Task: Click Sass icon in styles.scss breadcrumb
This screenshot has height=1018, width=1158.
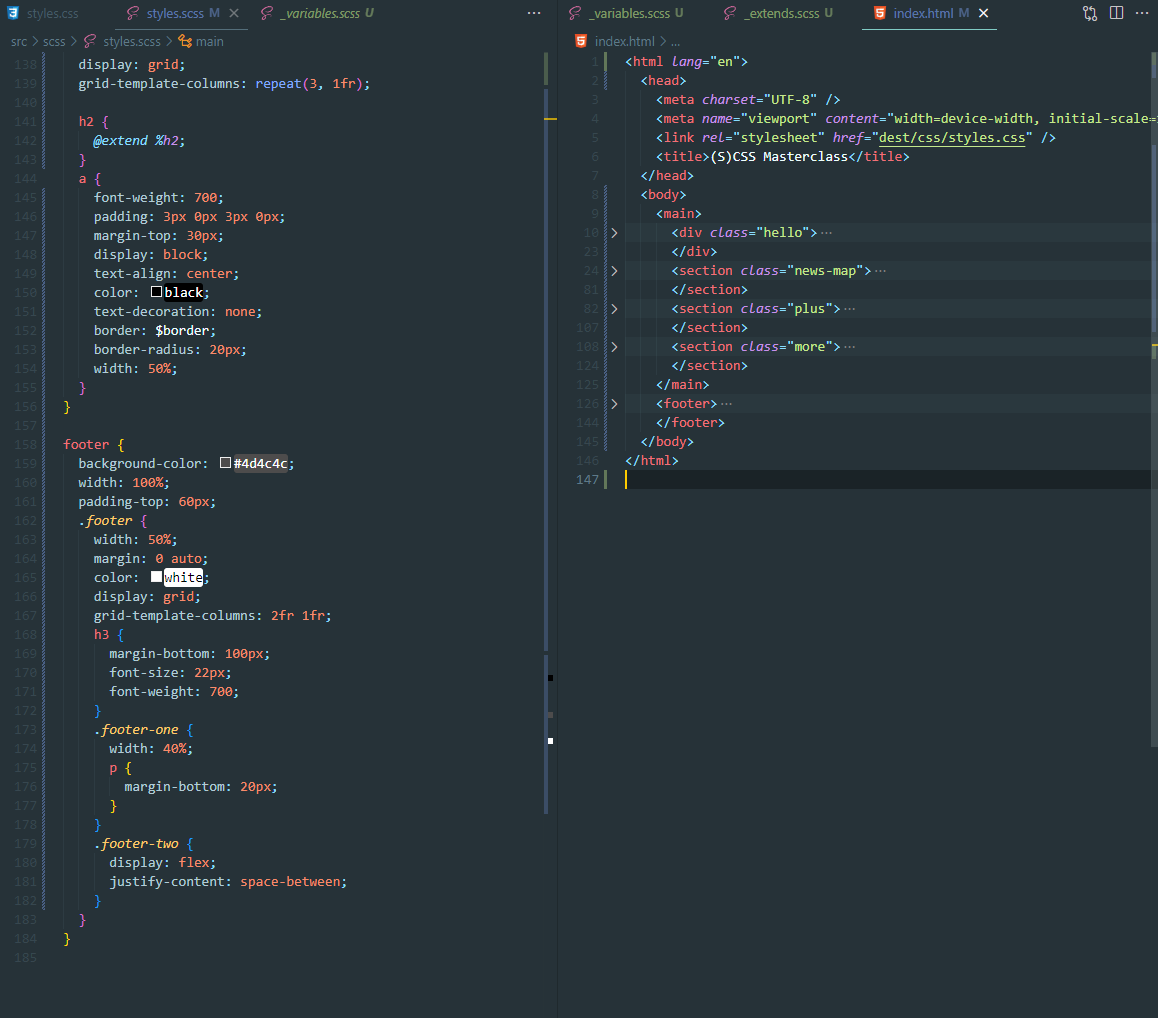Action: coord(90,41)
